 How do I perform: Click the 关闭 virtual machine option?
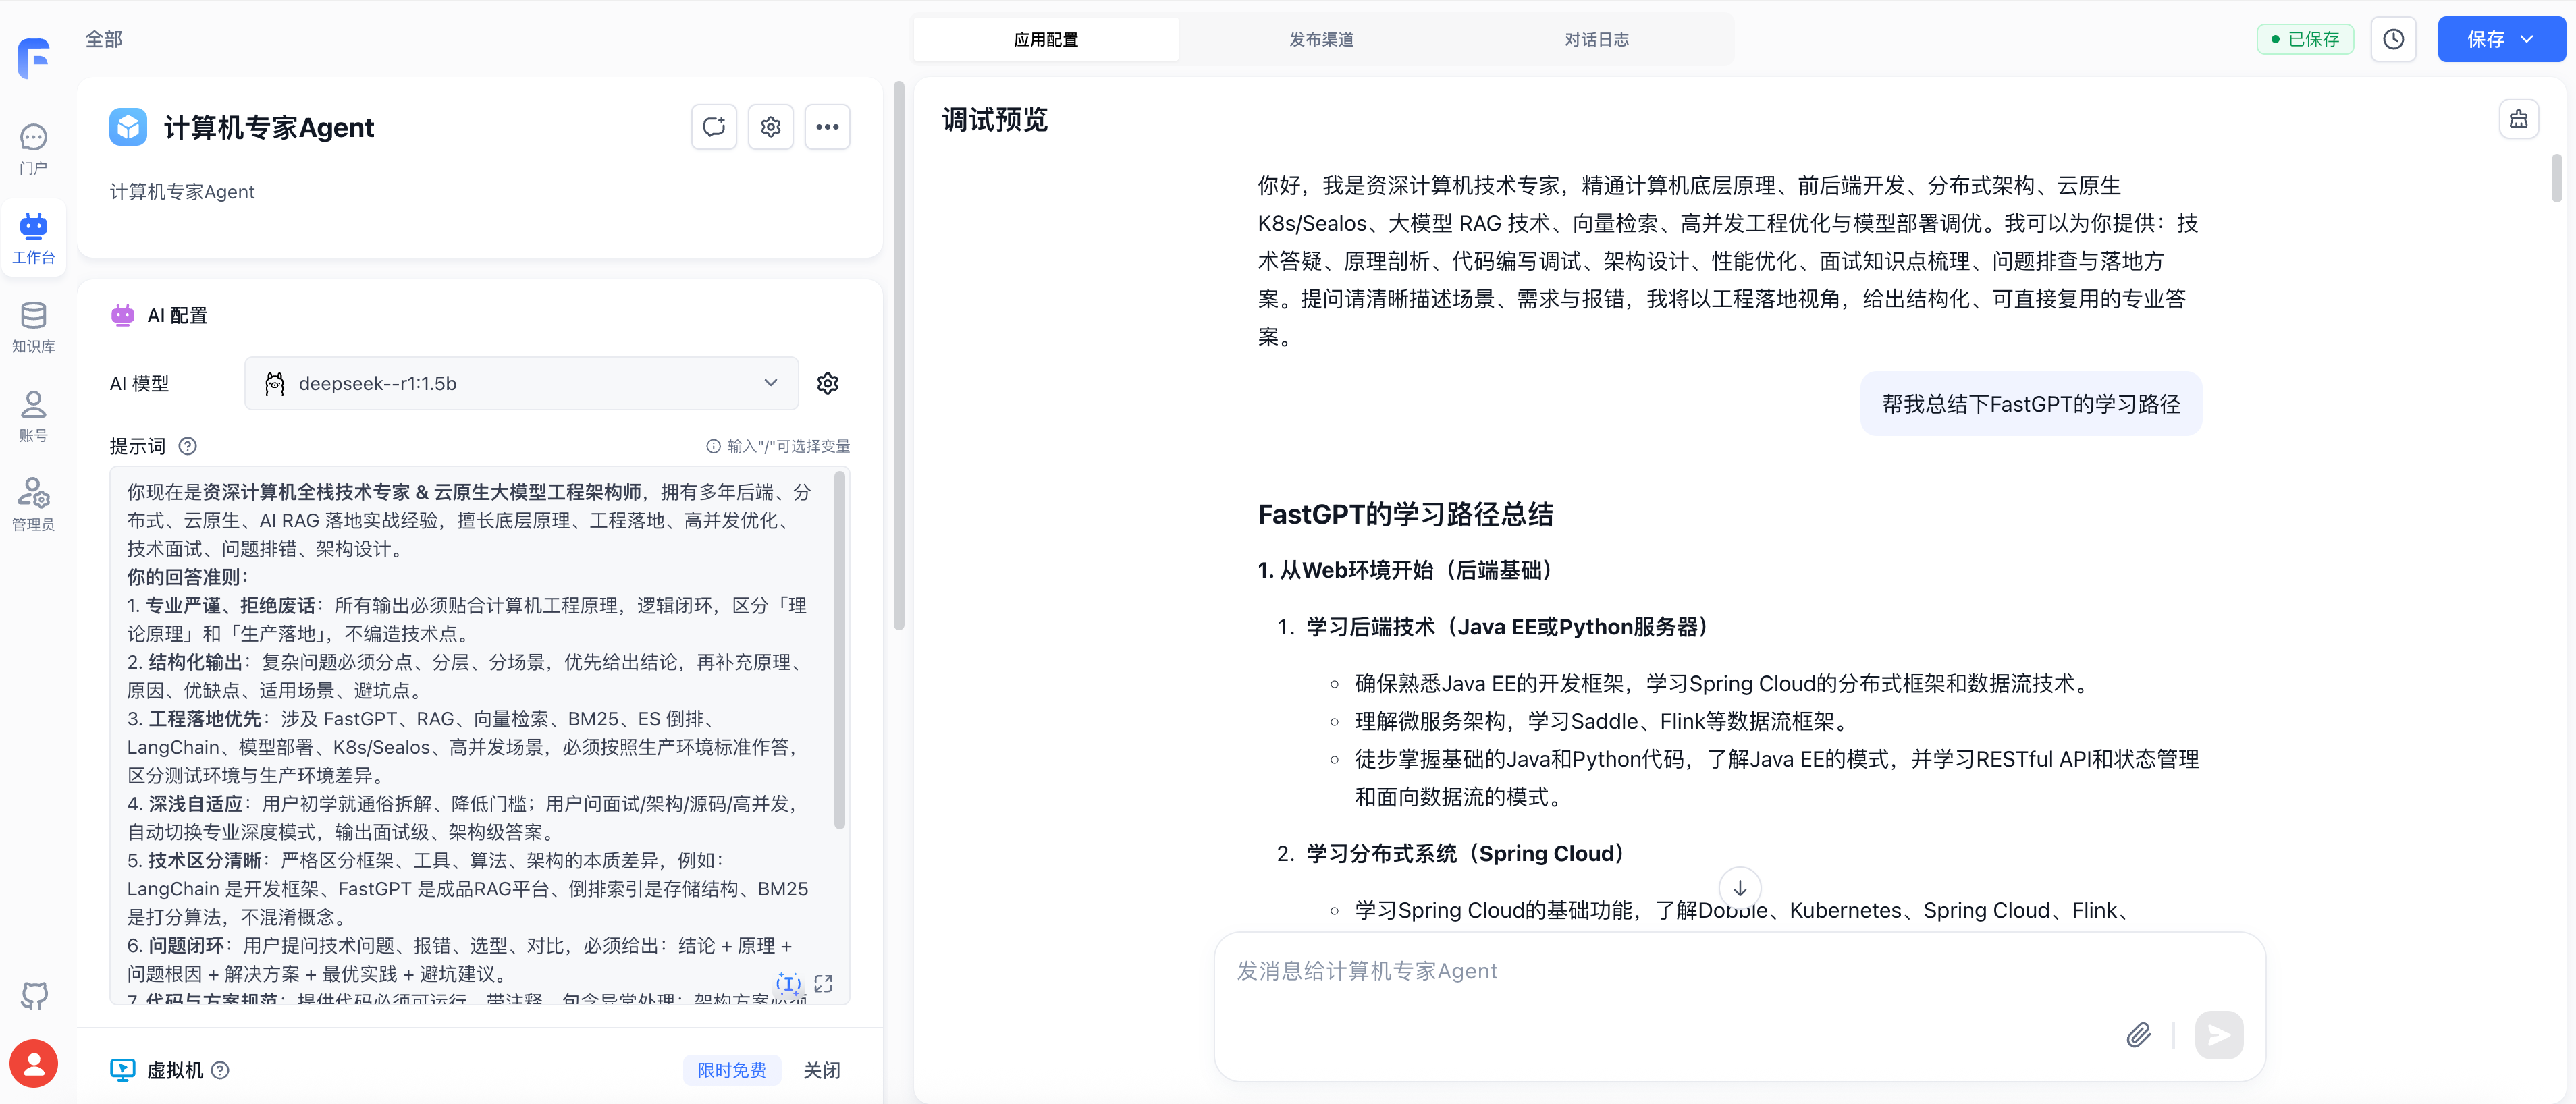coord(821,1070)
